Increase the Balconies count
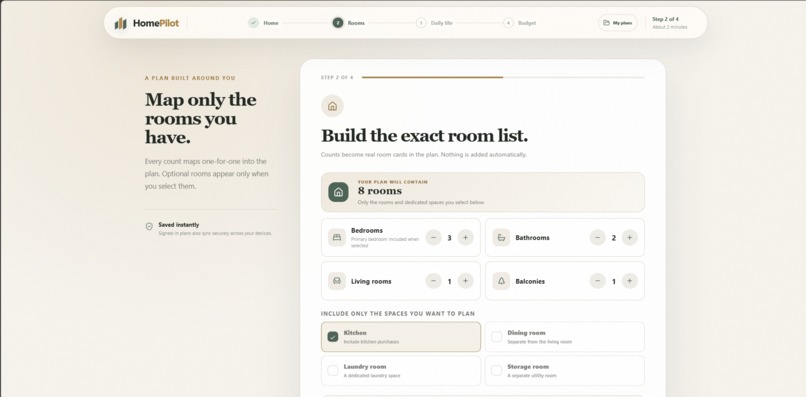806x397 pixels. coord(629,281)
